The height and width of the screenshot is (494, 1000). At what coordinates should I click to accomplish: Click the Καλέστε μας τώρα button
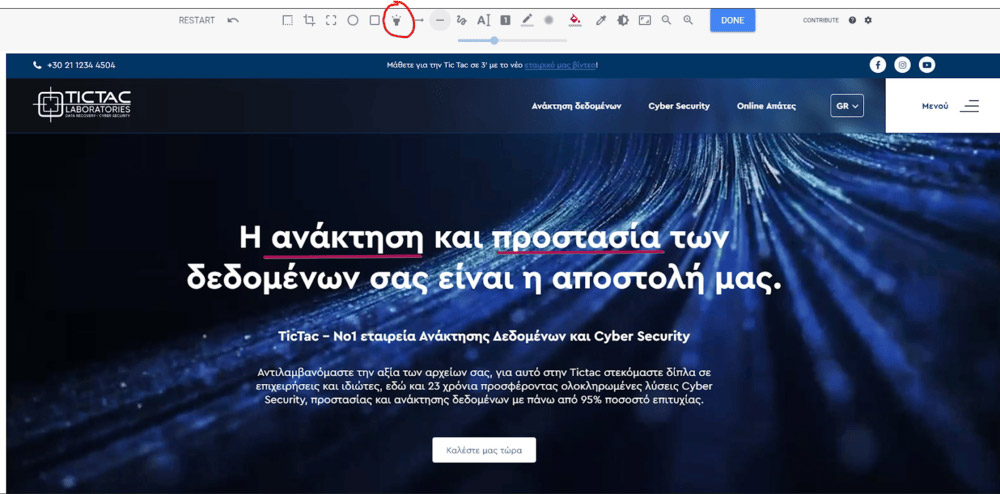click(484, 450)
